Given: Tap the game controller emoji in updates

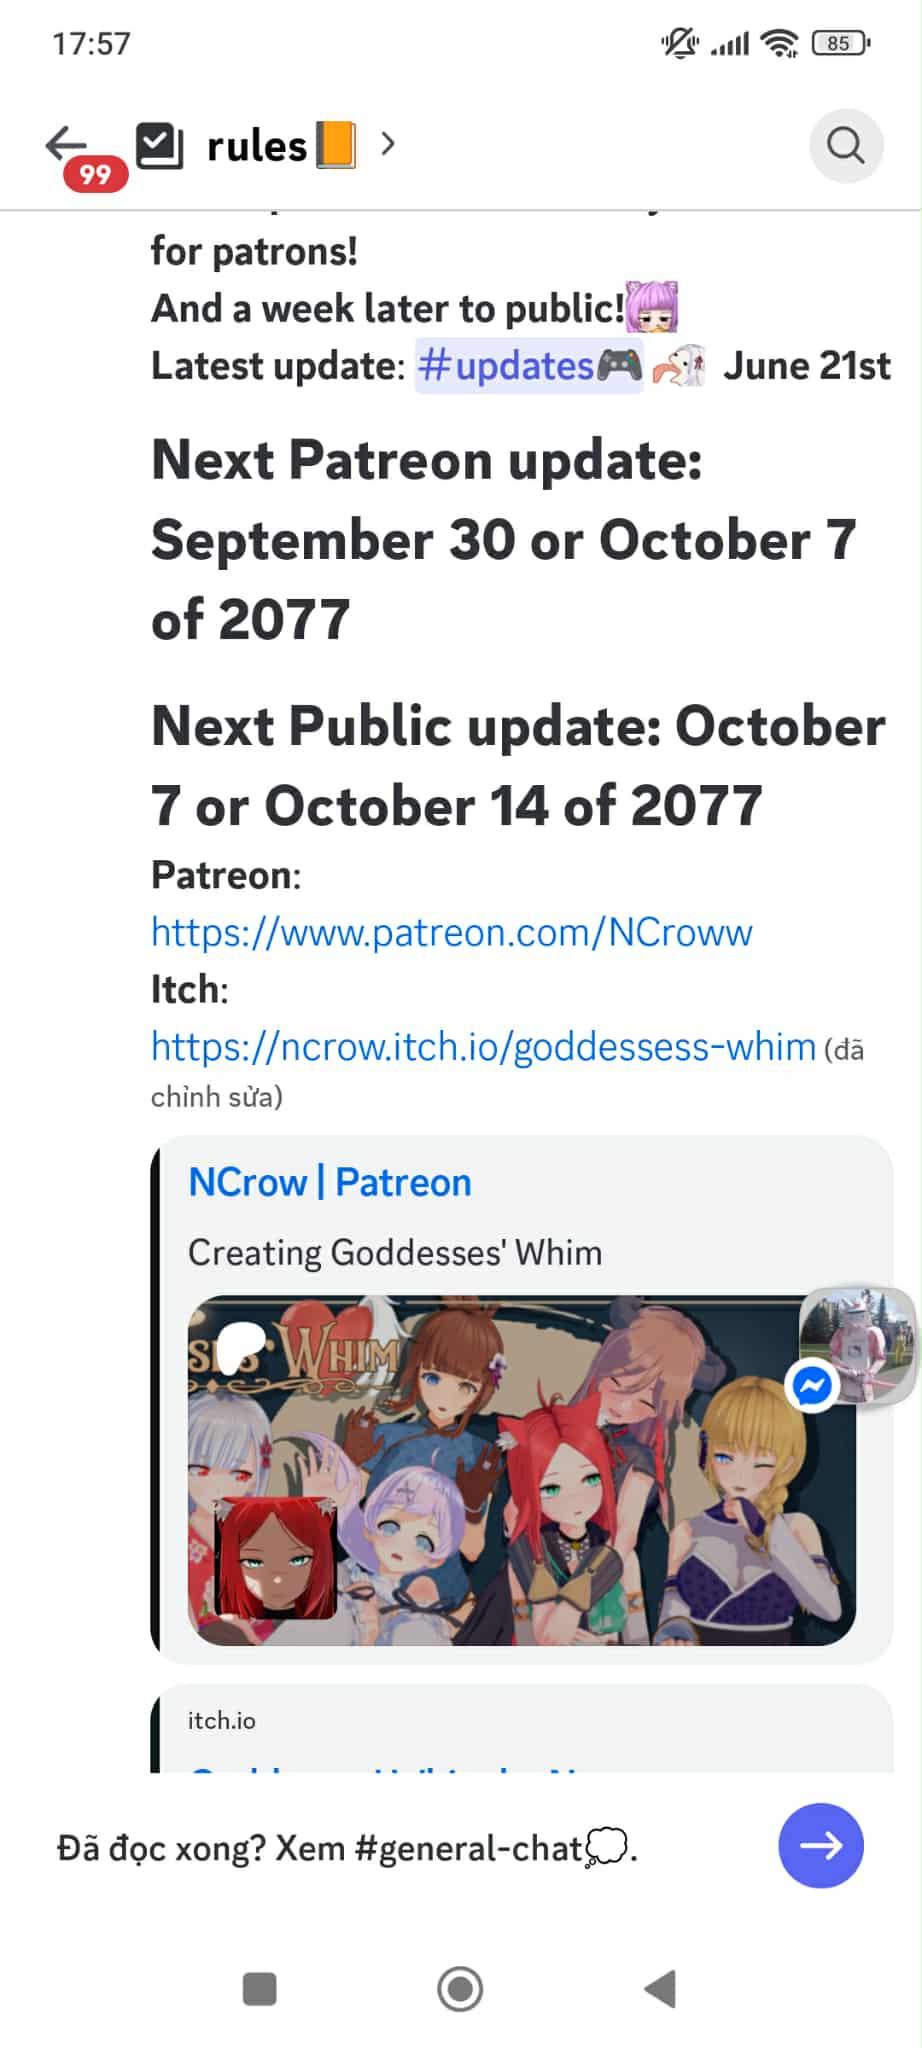Looking at the screenshot, I should 619,365.
